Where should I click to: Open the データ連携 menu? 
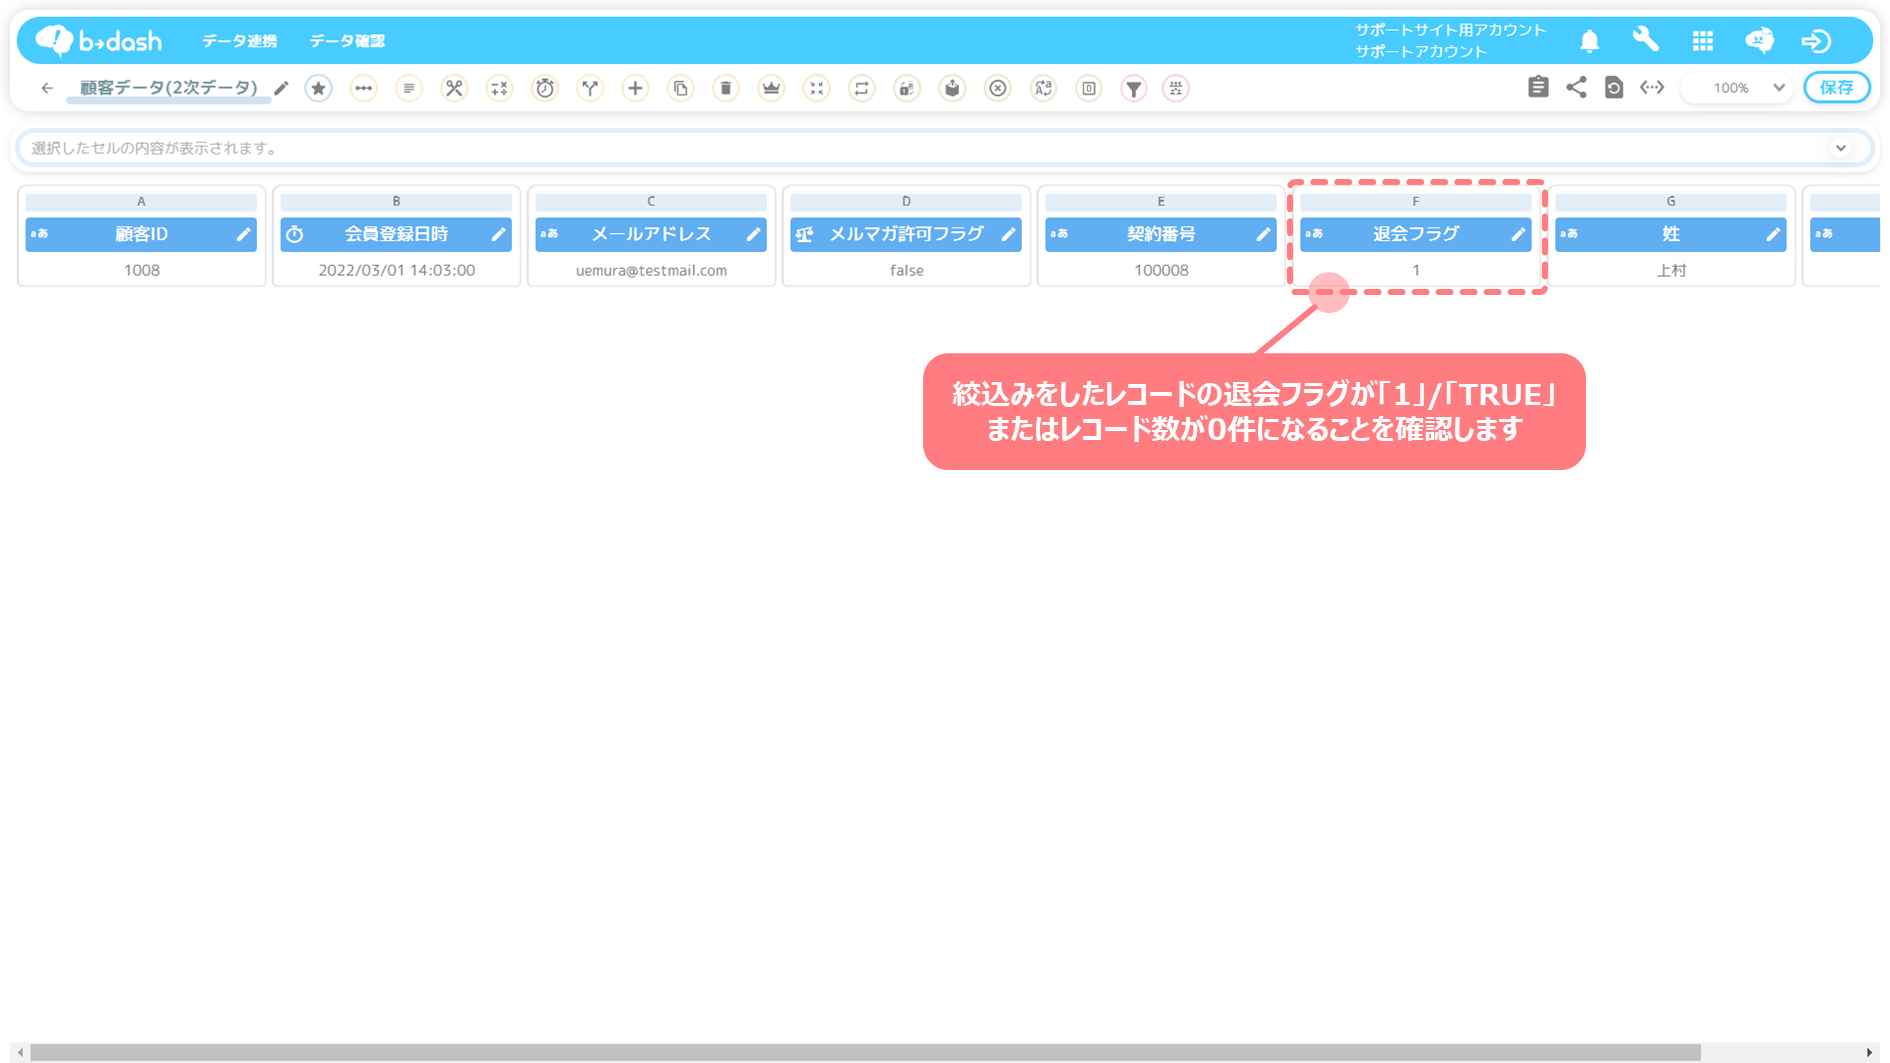[239, 41]
